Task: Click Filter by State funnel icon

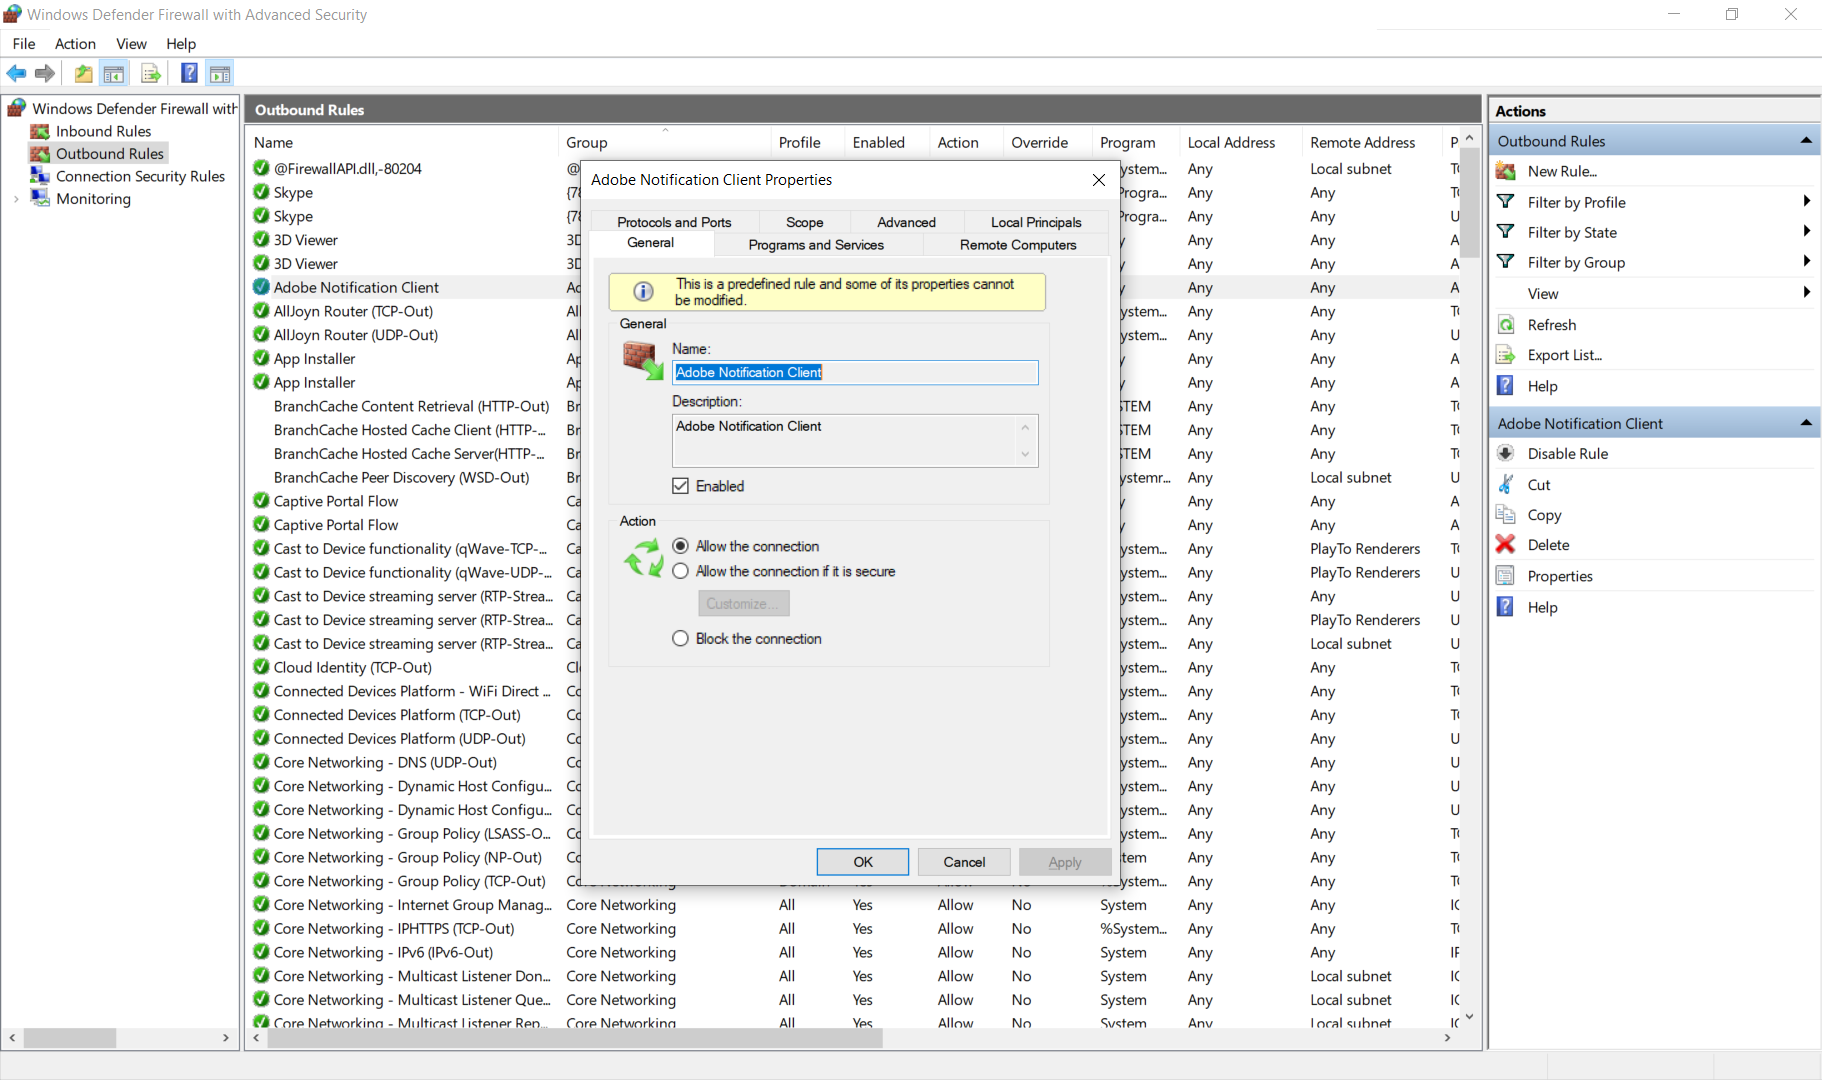Action: (x=1505, y=232)
